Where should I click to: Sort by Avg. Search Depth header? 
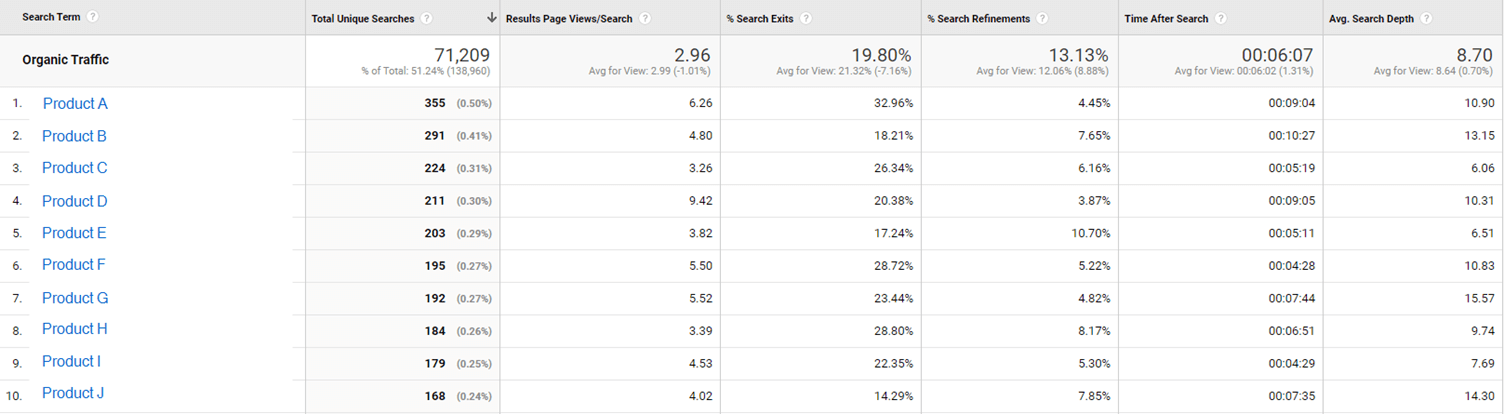[1370, 18]
